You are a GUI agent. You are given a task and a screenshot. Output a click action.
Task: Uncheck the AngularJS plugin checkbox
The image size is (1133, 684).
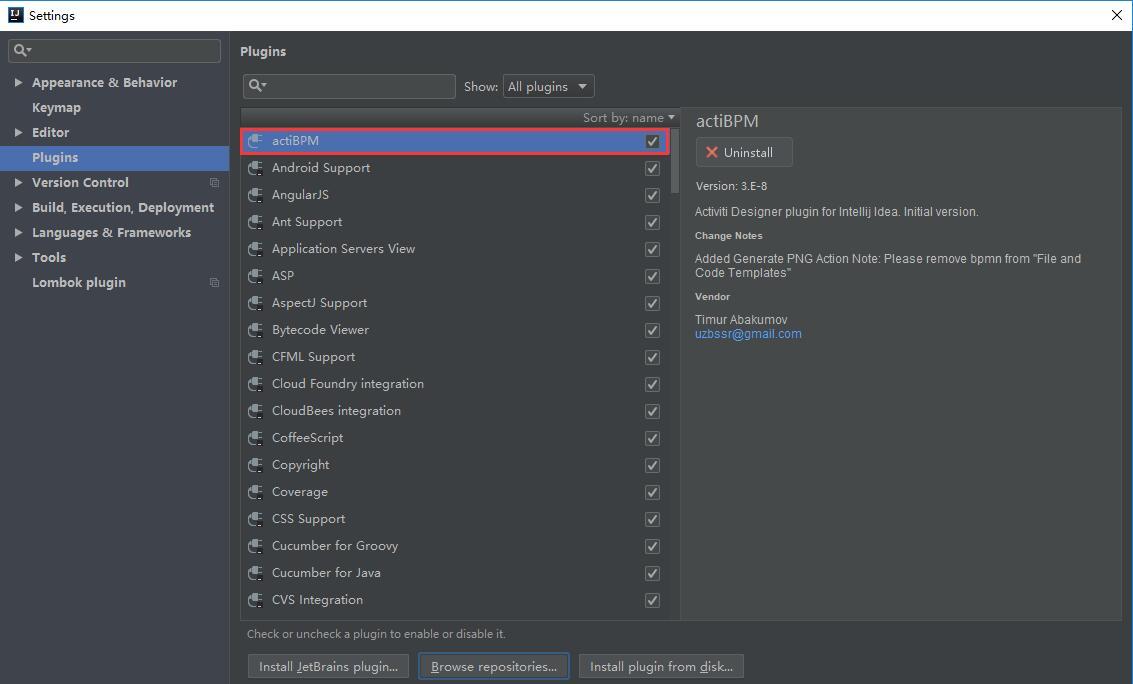(652, 196)
